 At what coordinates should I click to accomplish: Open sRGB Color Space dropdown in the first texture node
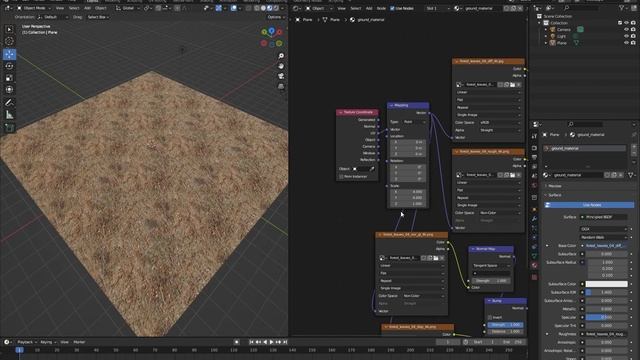(500, 122)
